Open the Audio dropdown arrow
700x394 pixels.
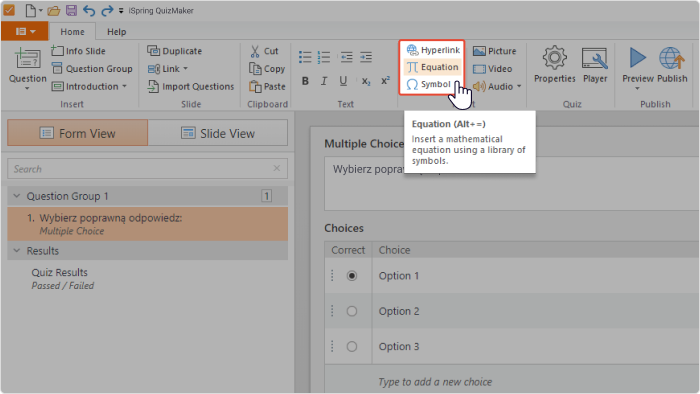519,86
